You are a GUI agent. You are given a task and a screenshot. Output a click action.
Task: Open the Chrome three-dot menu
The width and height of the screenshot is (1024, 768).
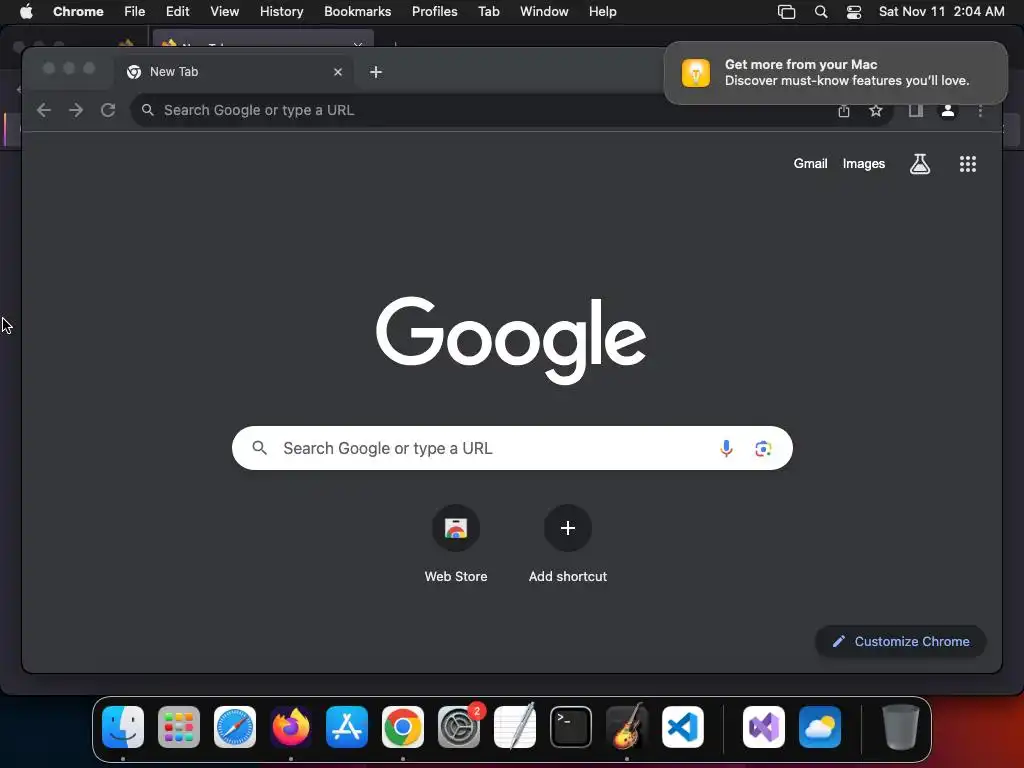pyautogui.click(x=980, y=111)
